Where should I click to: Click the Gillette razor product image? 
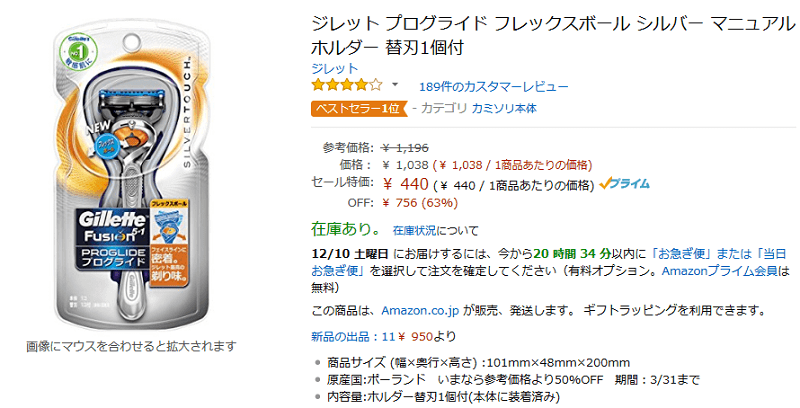coord(131,180)
